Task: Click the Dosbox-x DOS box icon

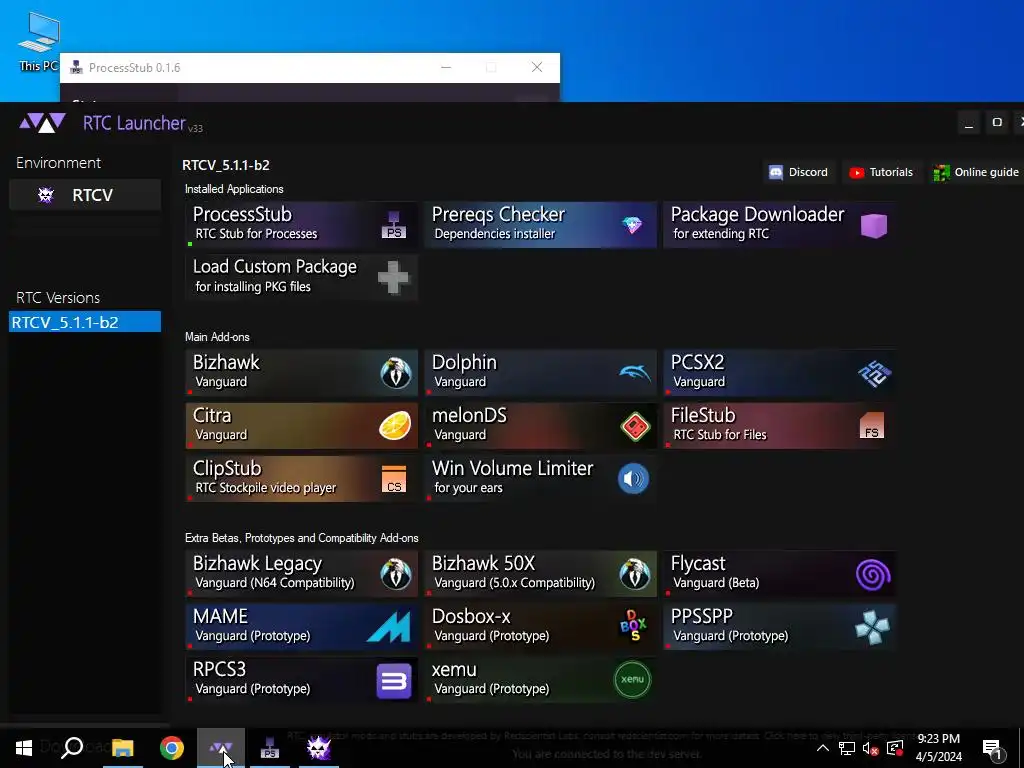Action: pyautogui.click(x=633, y=626)
